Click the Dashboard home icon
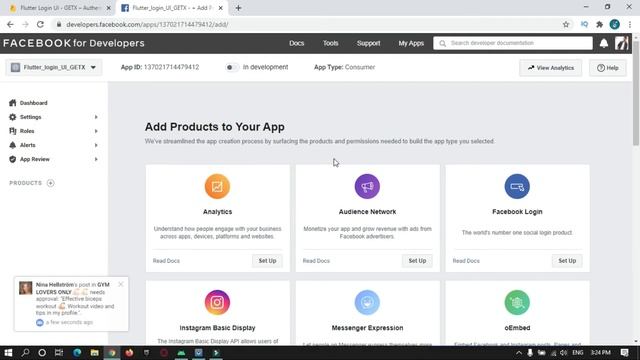The image size is (640, 360). pyautogui.click(x=13, y=103)
